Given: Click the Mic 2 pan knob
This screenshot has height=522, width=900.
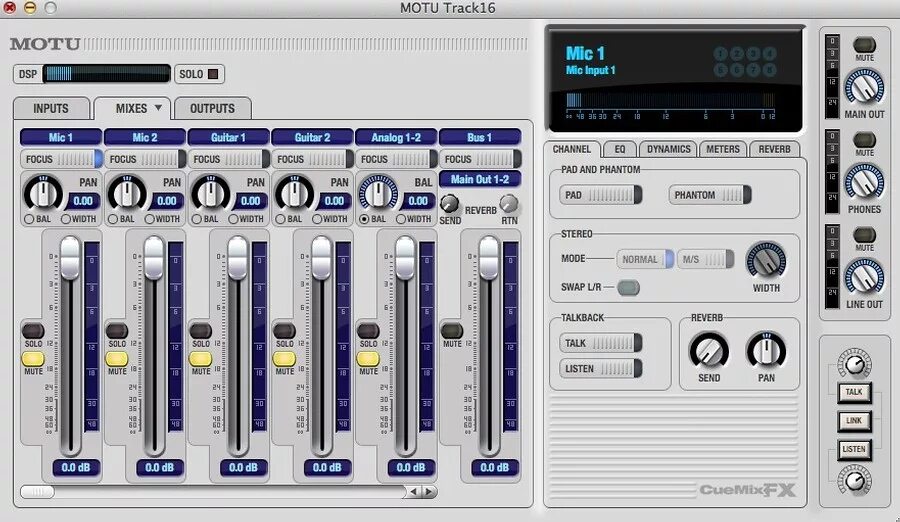Looking at the screenshot, I should 127,194.
